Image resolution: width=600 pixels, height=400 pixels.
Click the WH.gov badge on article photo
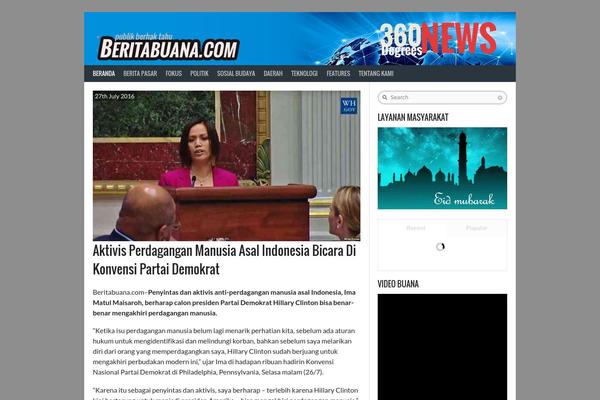[x=349, y=106]
